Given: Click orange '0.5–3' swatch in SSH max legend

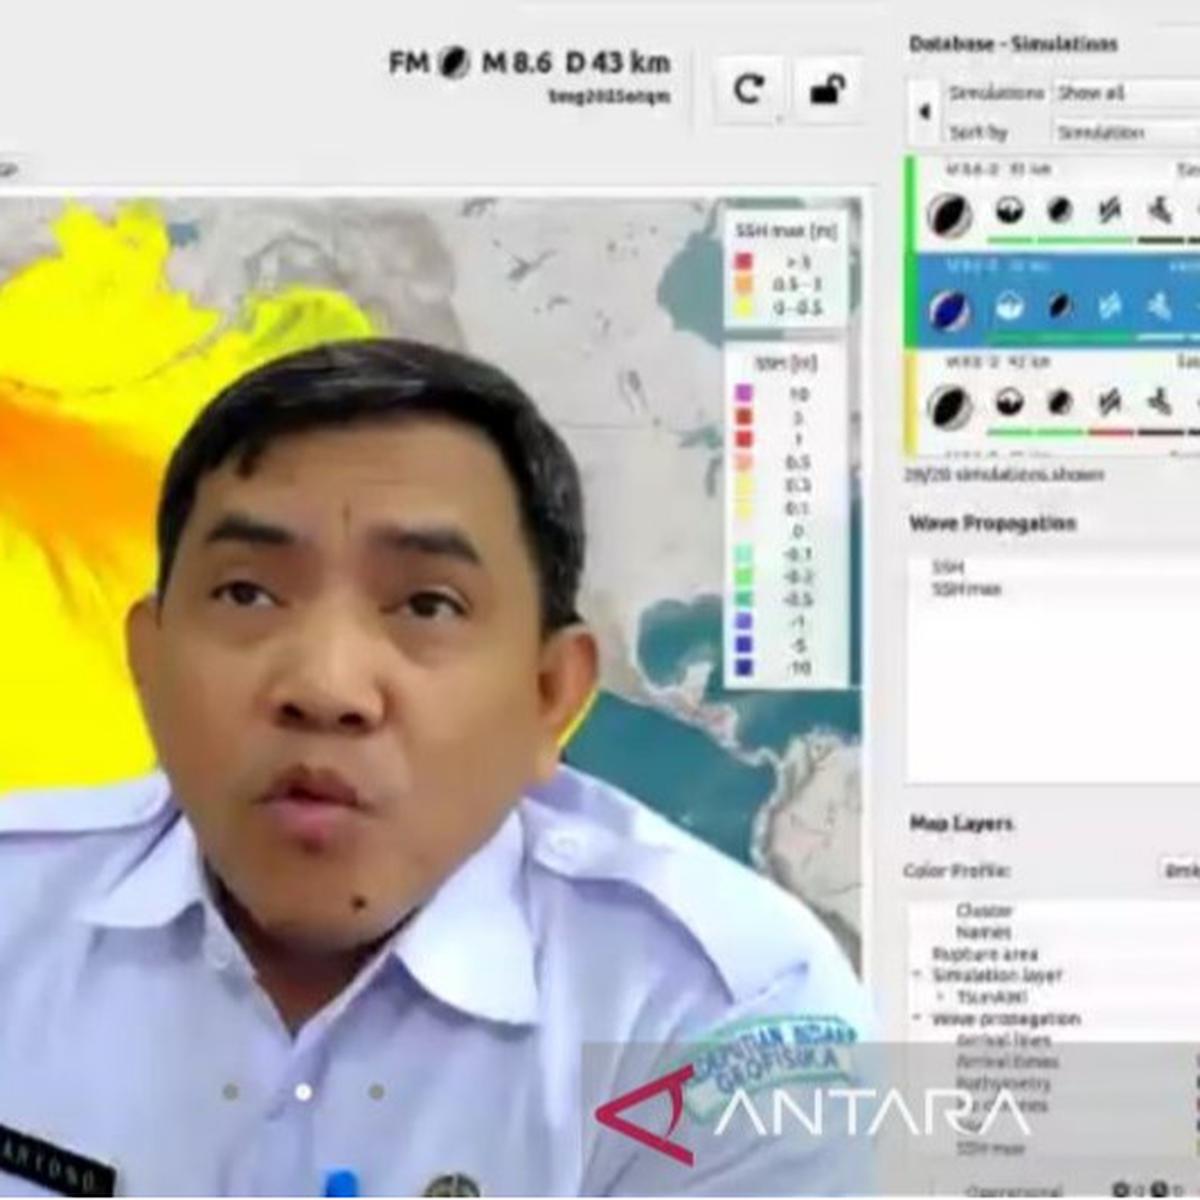Looking at the screenshot, I should pyautogui.click(x=744, y=285).
